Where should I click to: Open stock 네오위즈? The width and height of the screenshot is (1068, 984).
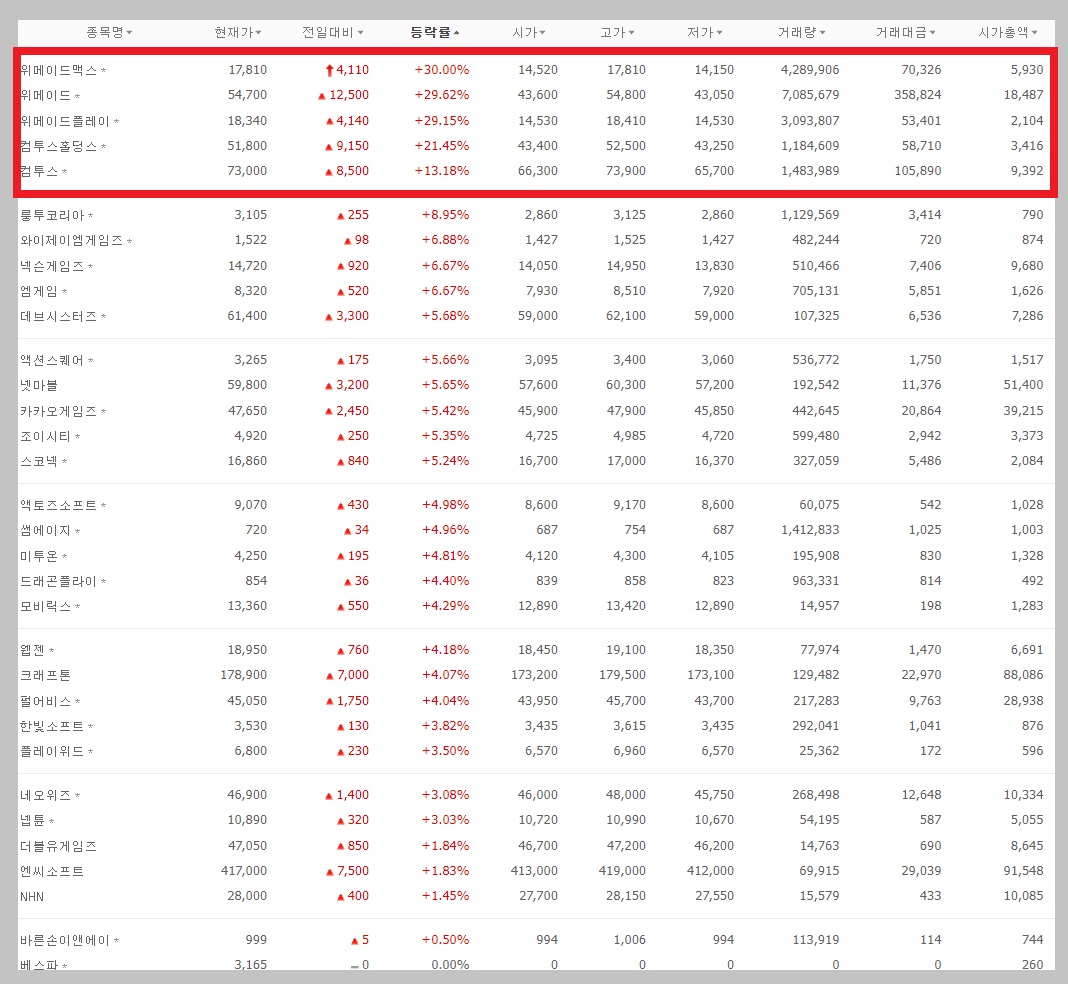[x=46, y=795]
